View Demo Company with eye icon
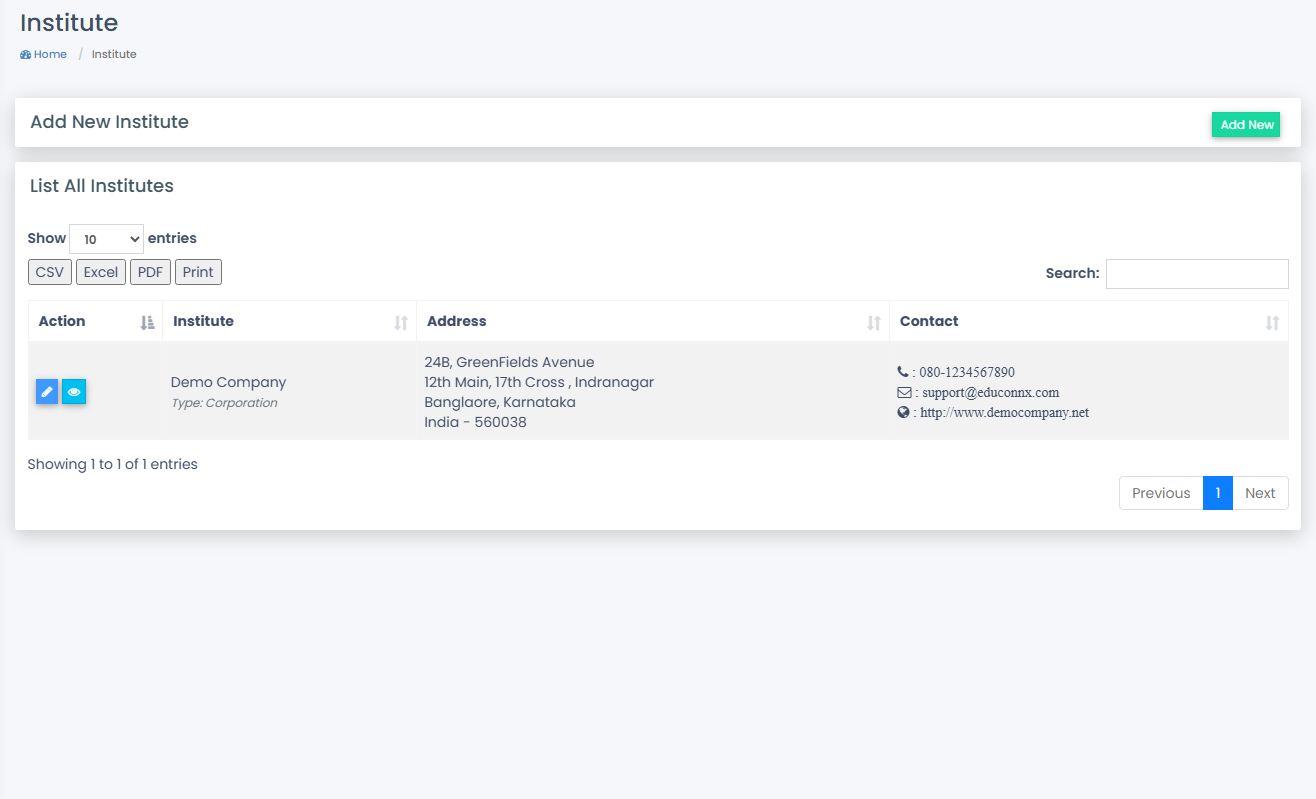 click(74, 392)
